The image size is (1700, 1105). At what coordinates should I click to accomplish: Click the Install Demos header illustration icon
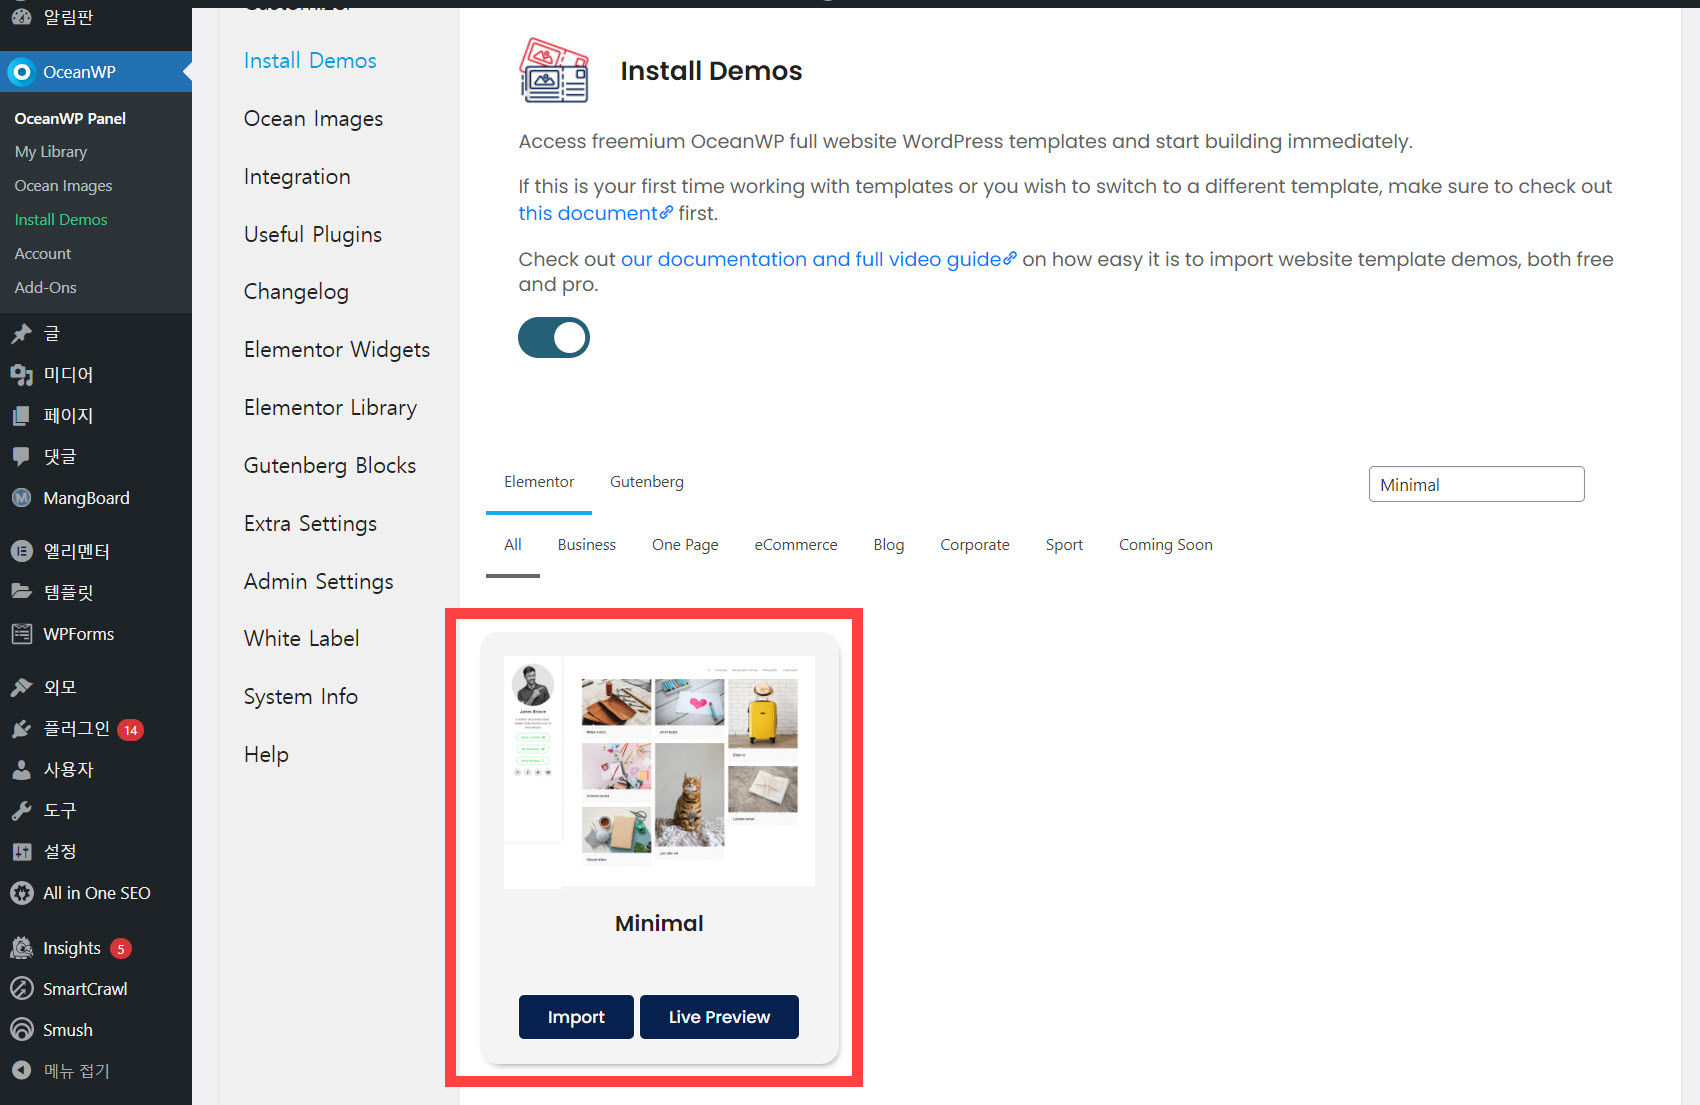554,71
